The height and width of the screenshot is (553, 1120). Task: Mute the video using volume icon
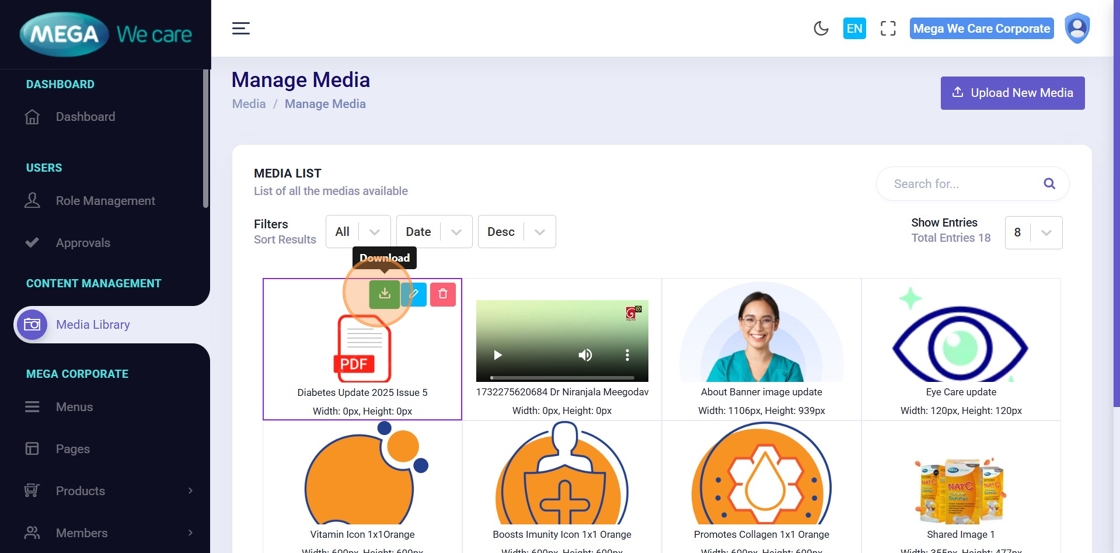[585, 355]
